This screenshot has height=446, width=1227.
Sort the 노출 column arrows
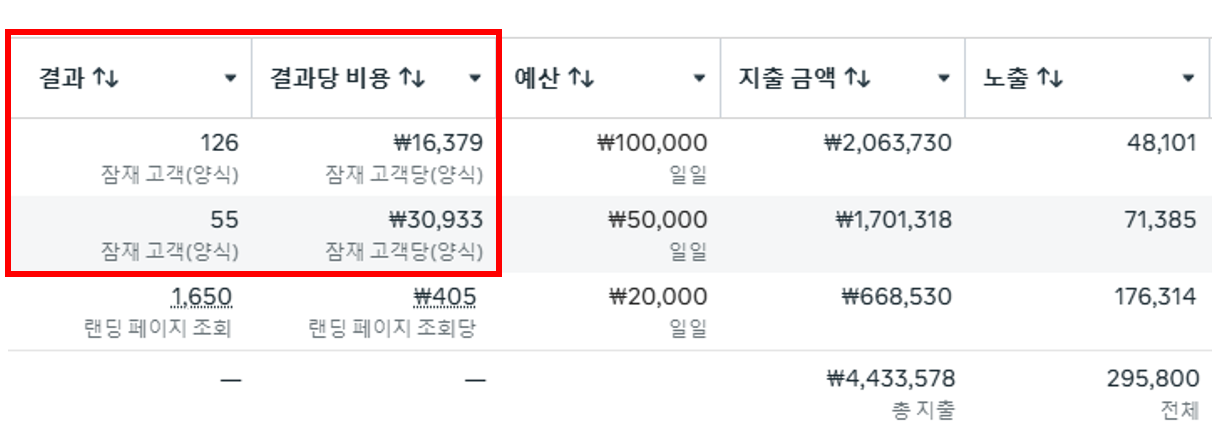[1049, 78]
